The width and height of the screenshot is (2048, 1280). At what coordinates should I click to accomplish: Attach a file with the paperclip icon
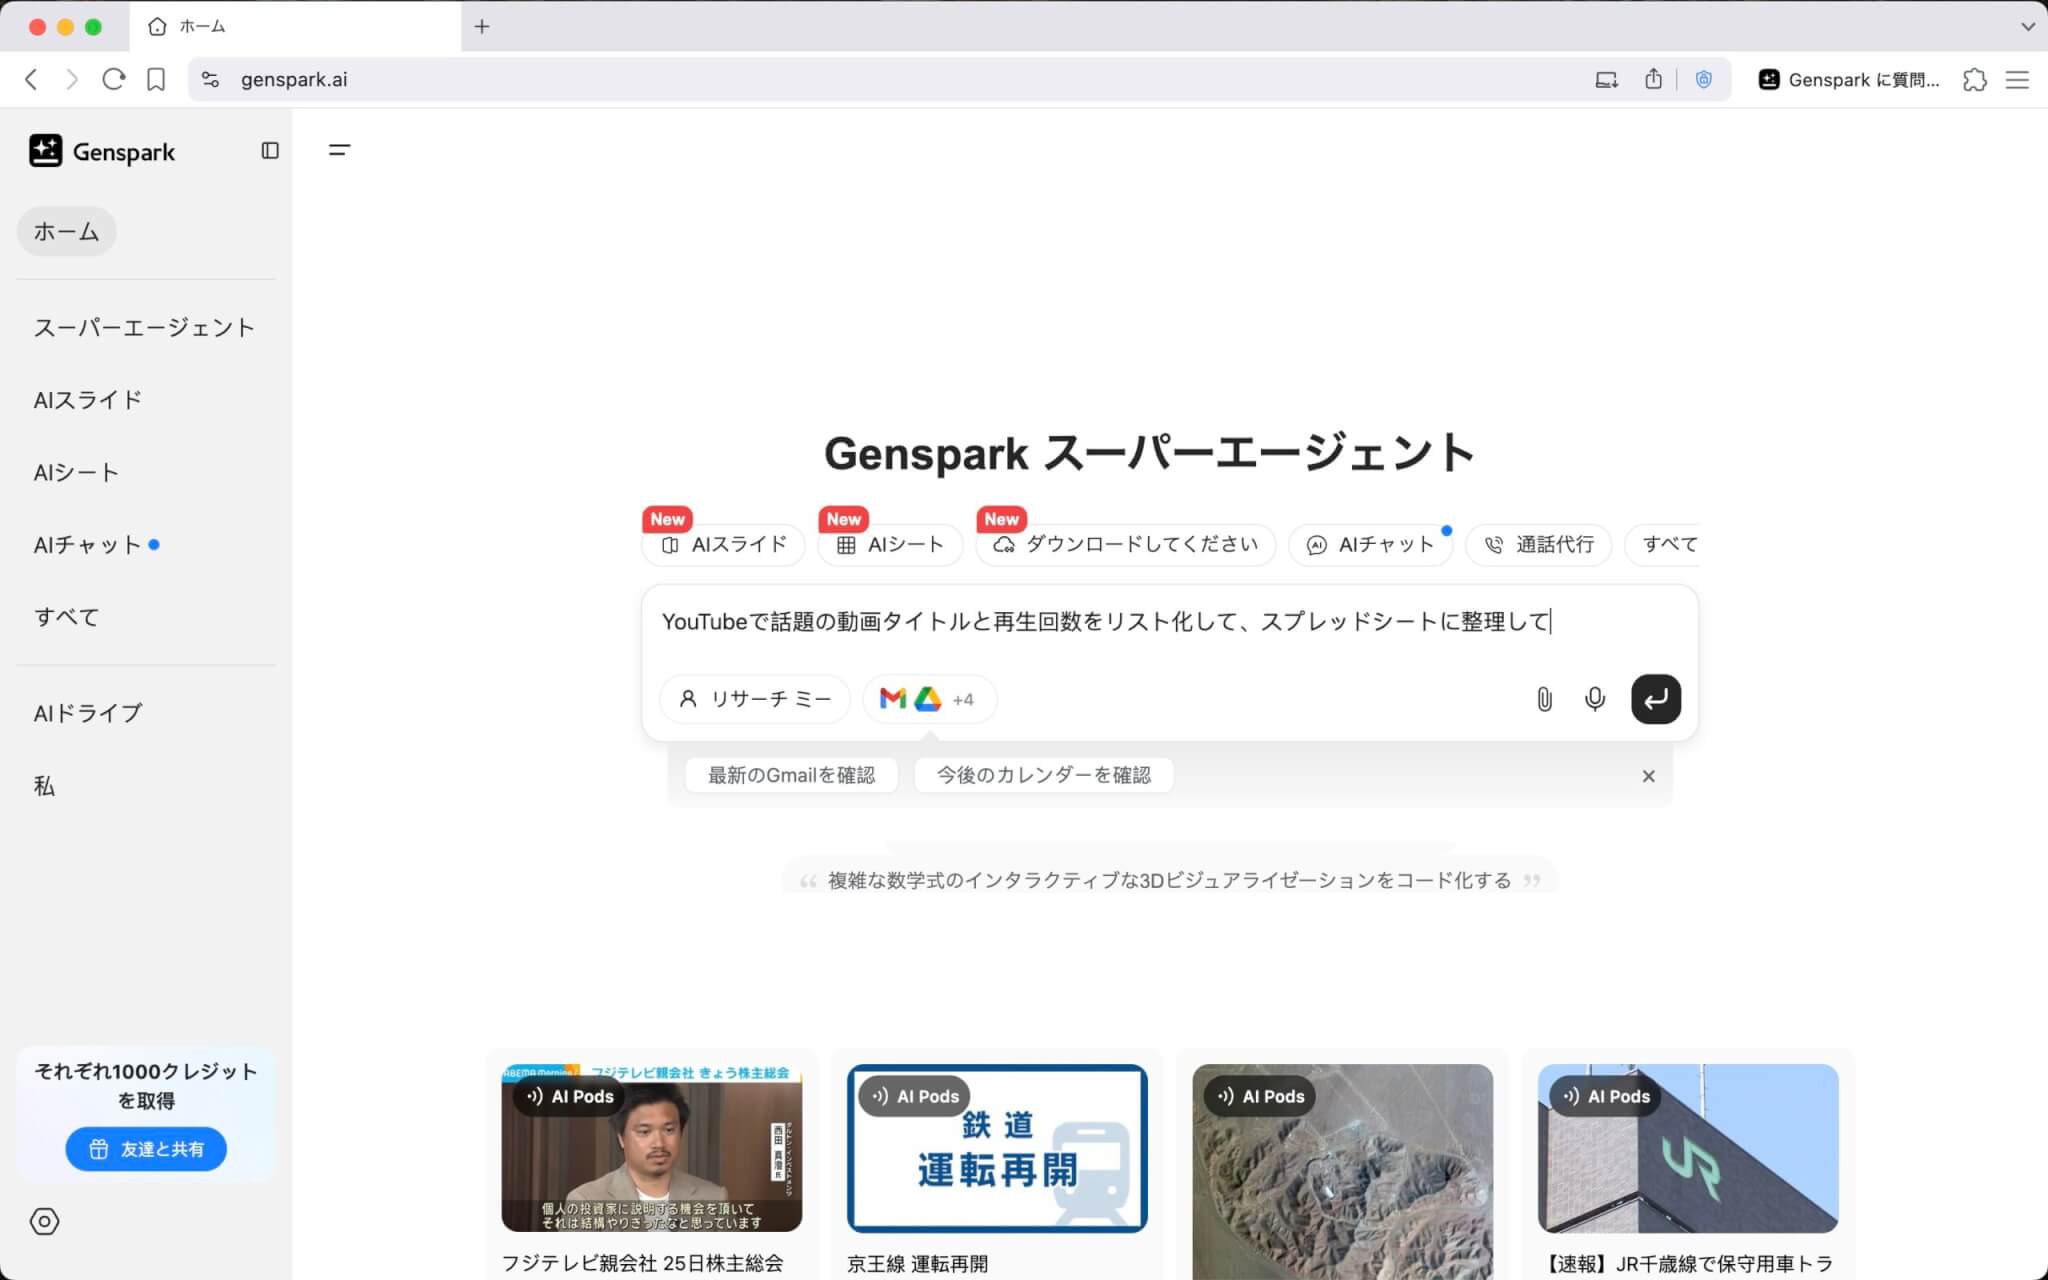1544,699
